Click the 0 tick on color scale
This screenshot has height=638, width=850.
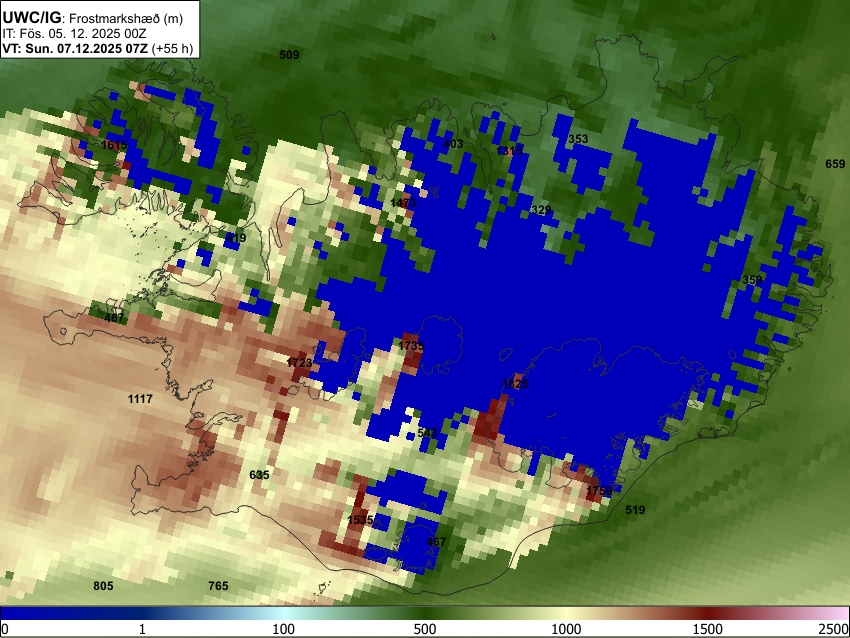tap(5, 629)
